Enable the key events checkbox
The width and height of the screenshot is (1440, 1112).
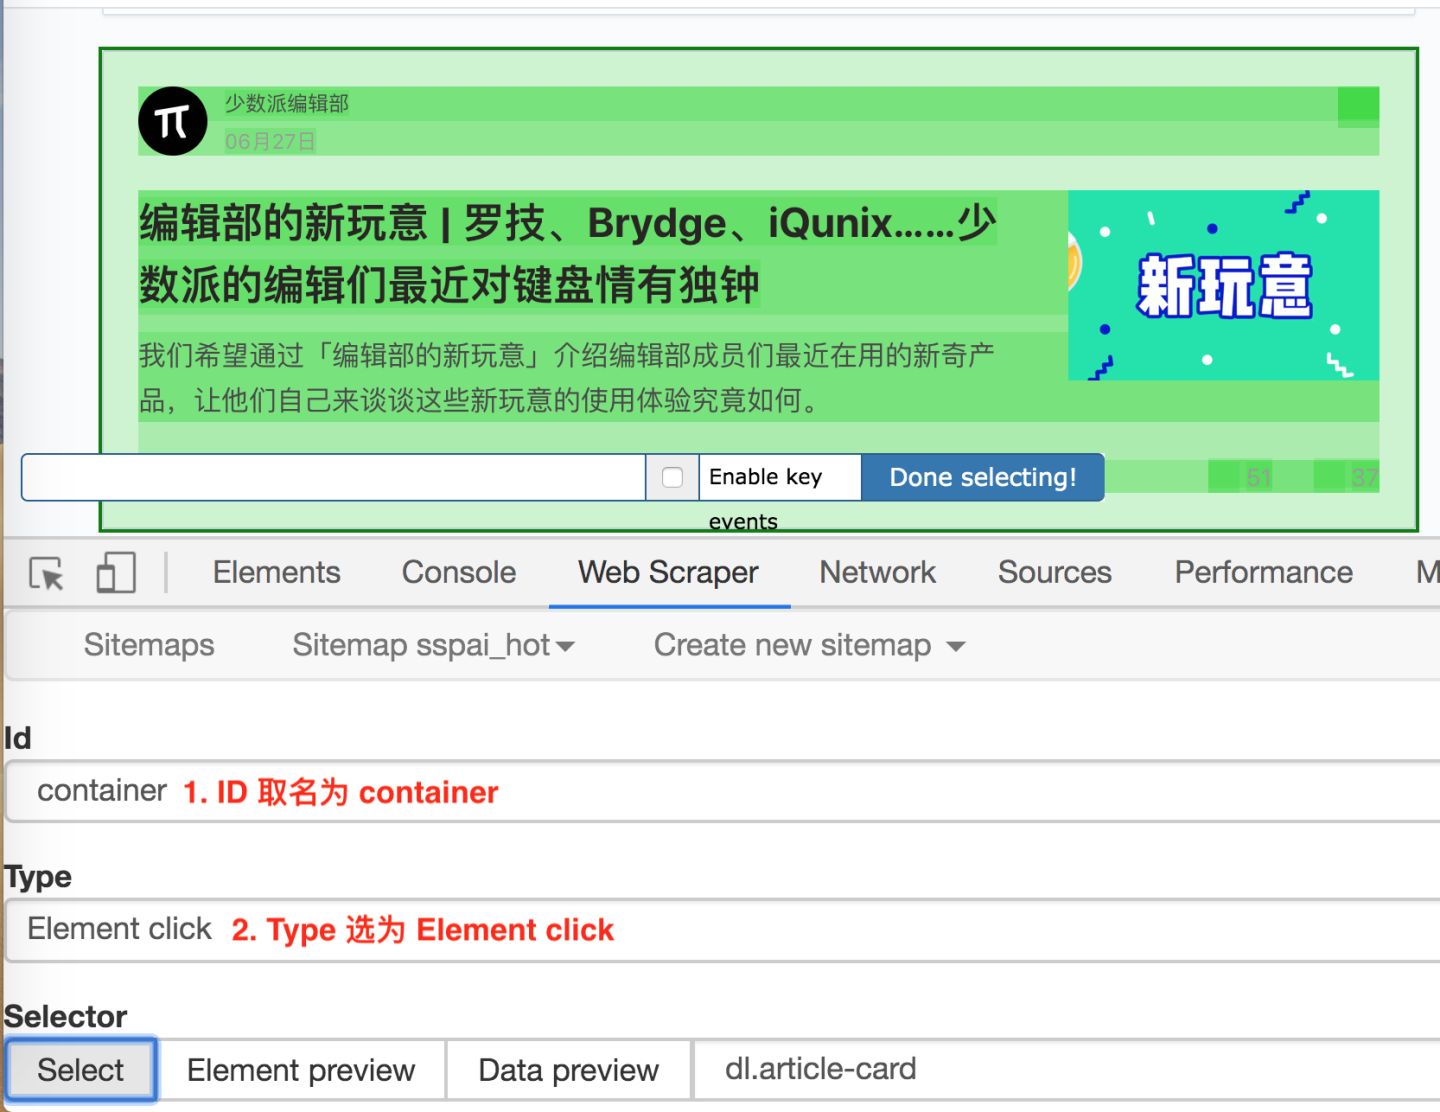coord(673,478)
